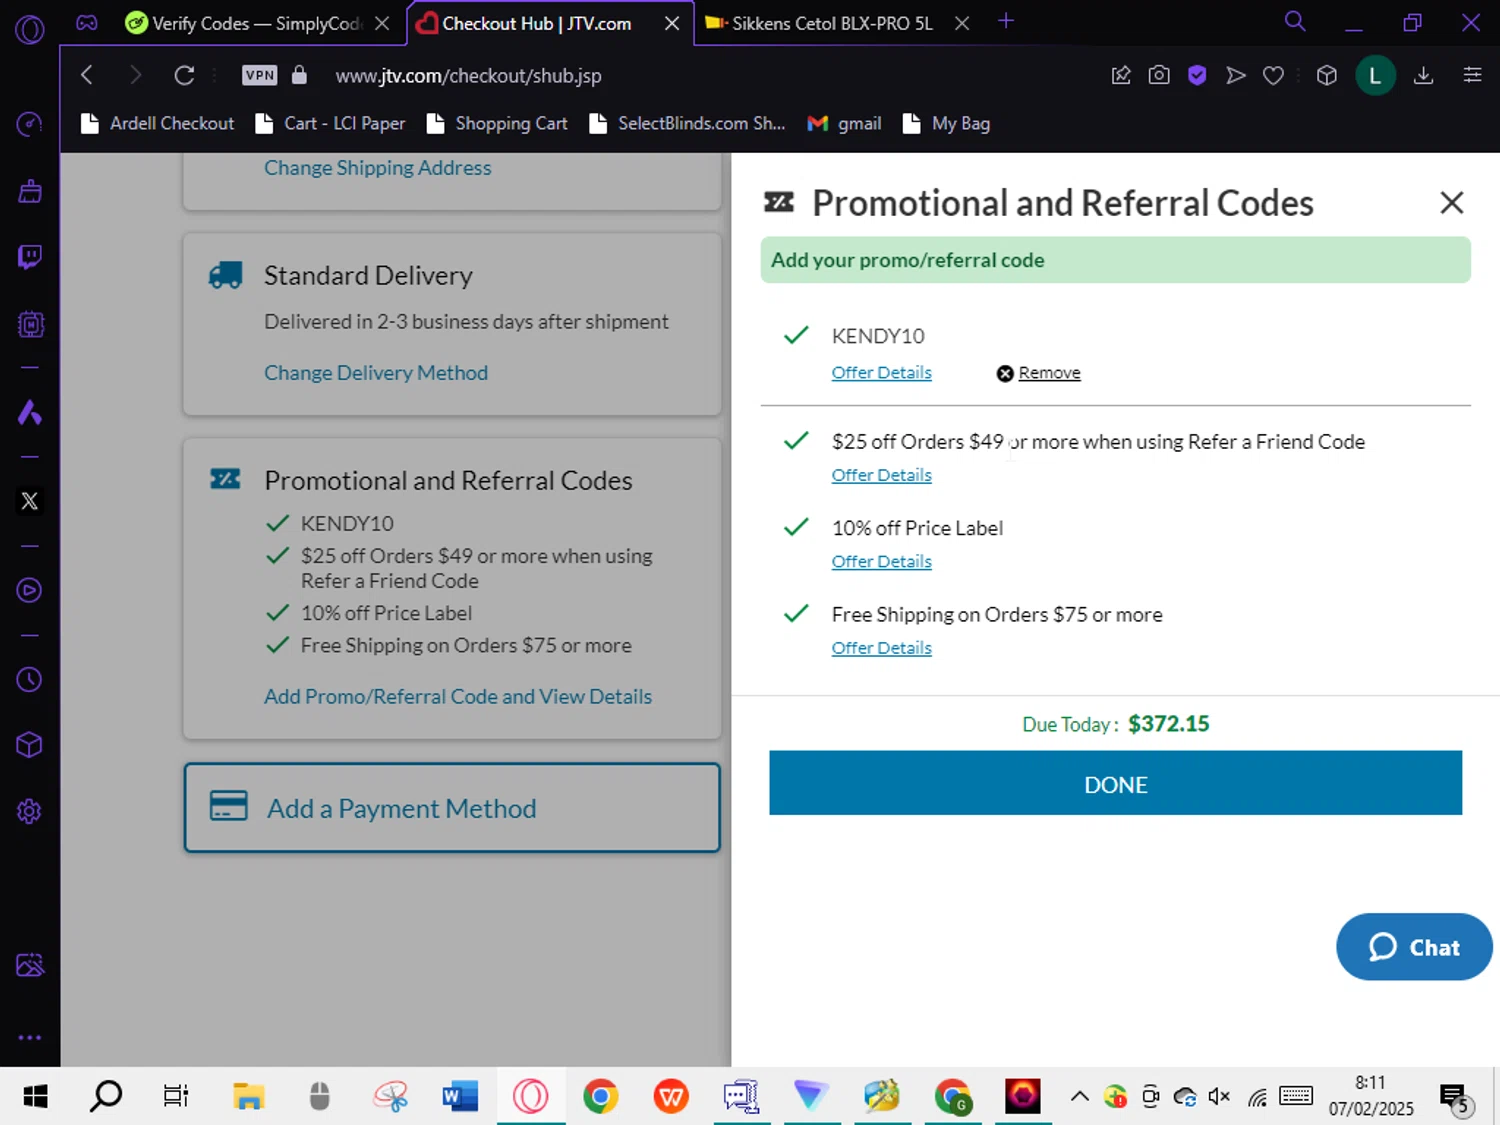Open Microsoft Word from taskbar

[x=460, y=1097]
